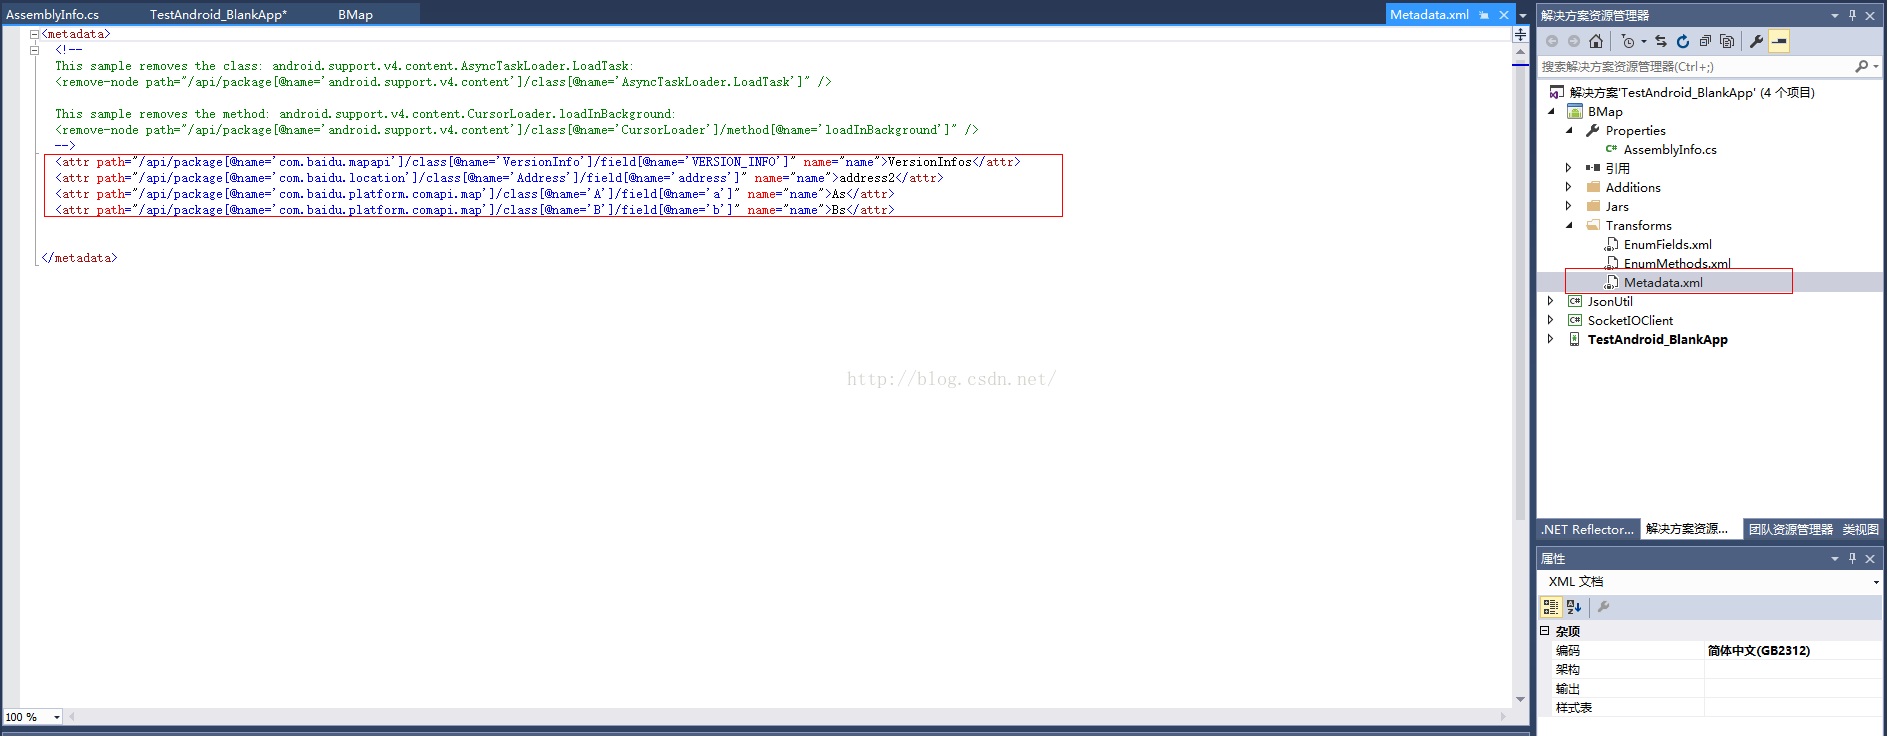Toggle the highlighted Preview Selected Items button
Viewport: 1887px width, 736px height.
1779,41
